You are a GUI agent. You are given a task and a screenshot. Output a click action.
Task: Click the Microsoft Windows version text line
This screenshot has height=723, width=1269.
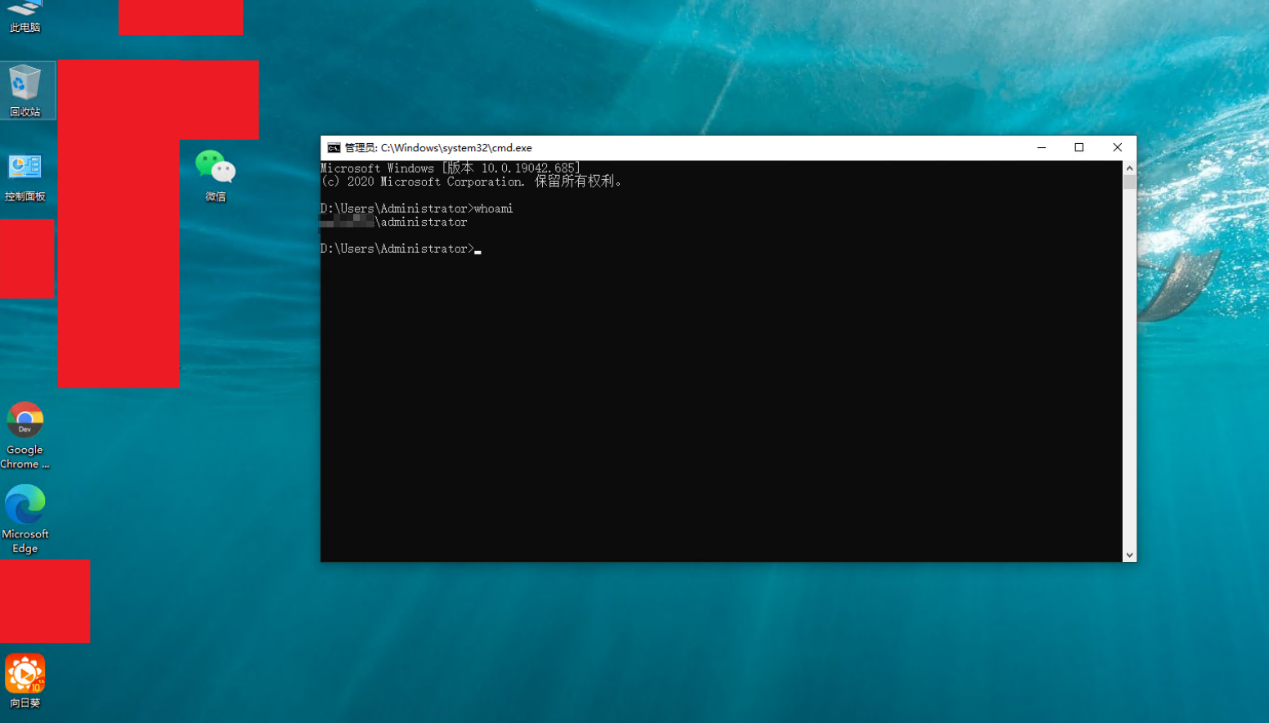[450, 169]
